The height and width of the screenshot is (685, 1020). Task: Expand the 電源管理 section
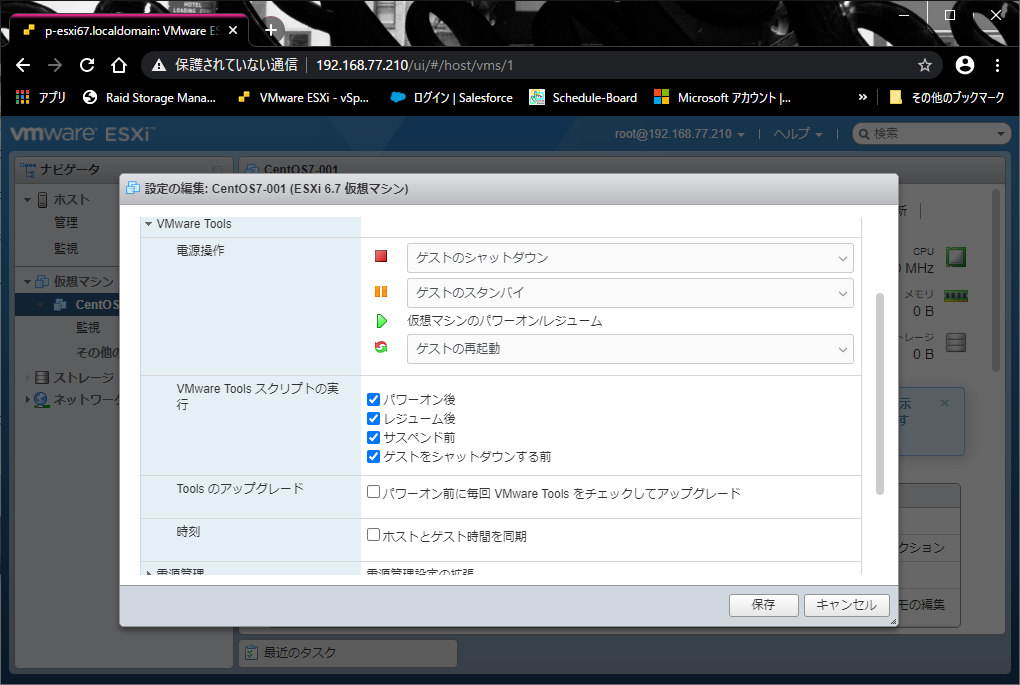pyautogui.click(x=149, y=572)
